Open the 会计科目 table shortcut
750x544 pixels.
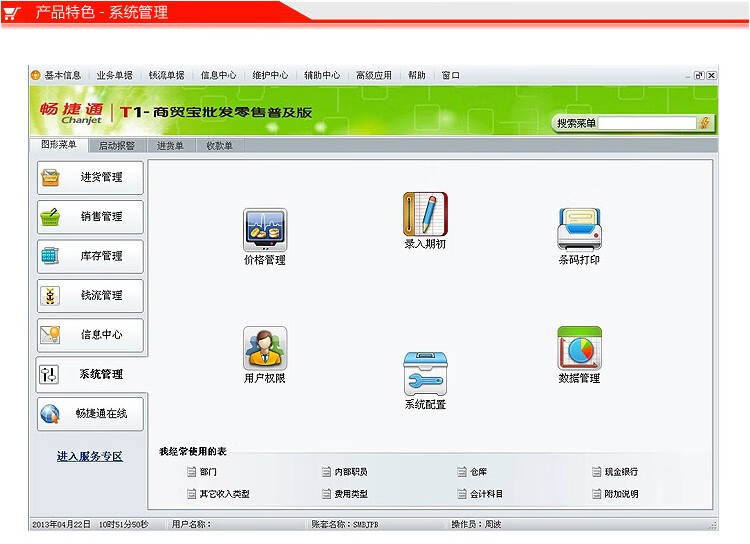(x=480, y=494)
